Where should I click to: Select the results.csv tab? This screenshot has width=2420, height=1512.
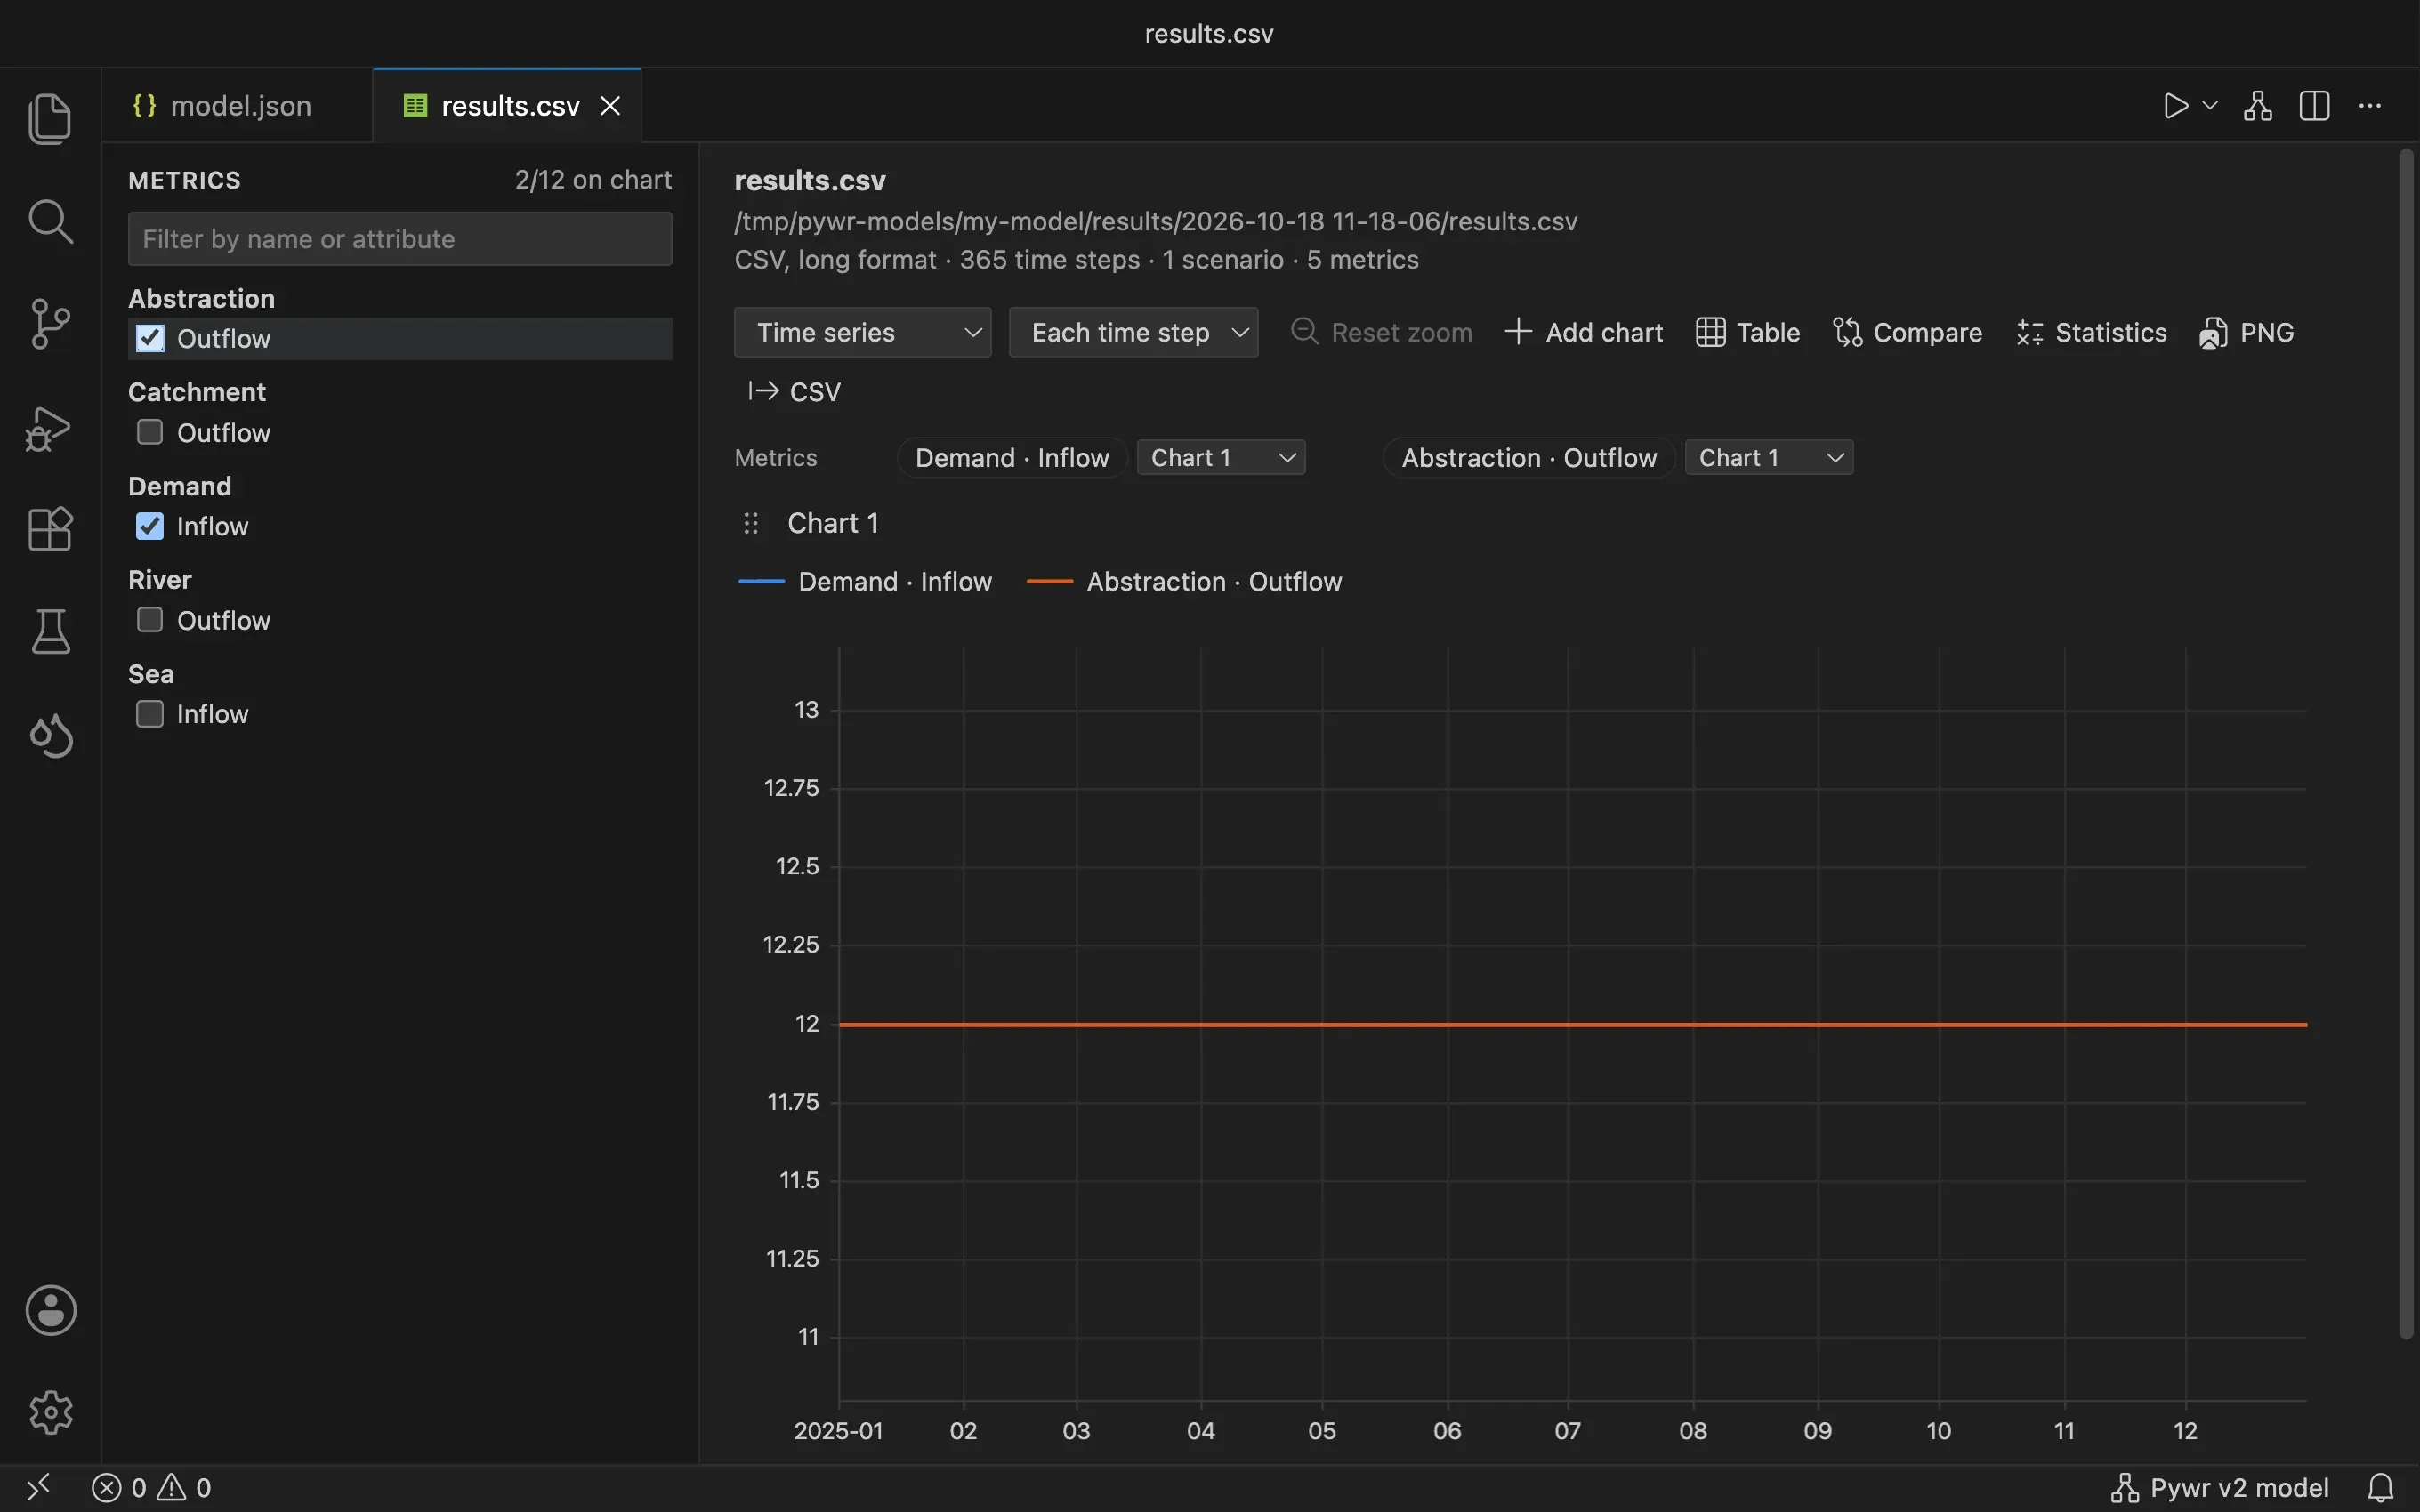pyautogui.click(x=507, y=106)
